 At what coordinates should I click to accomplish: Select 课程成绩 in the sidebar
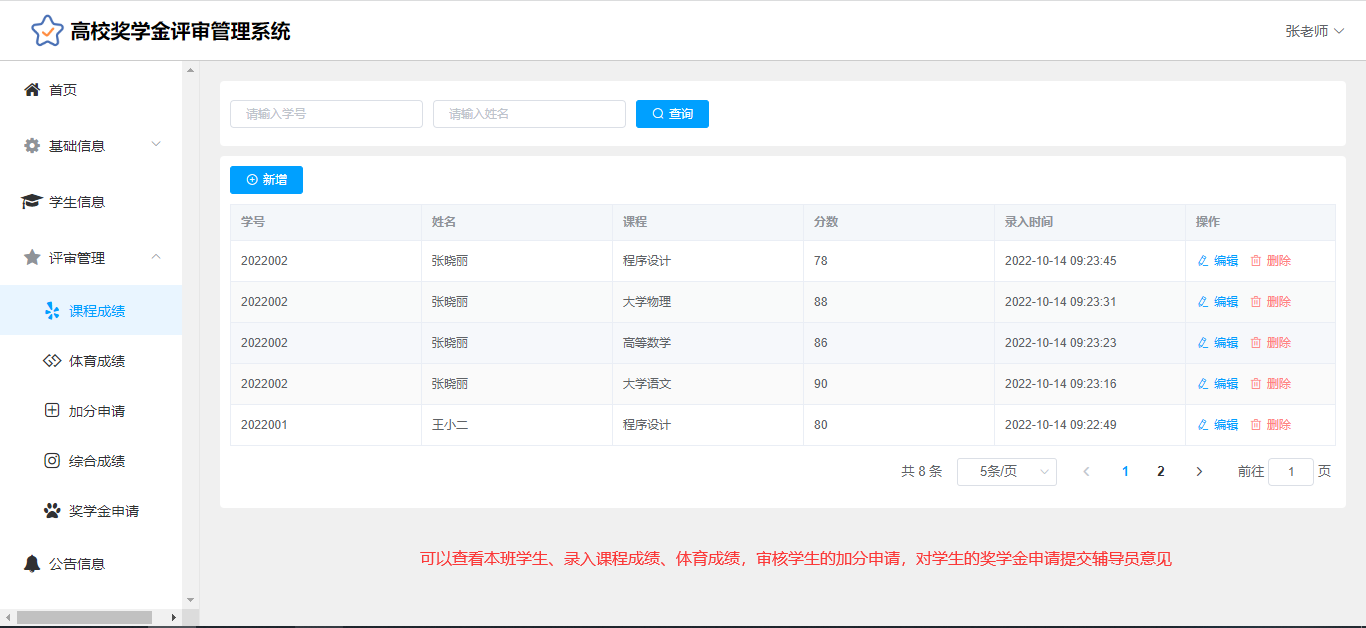click(96, 311)
